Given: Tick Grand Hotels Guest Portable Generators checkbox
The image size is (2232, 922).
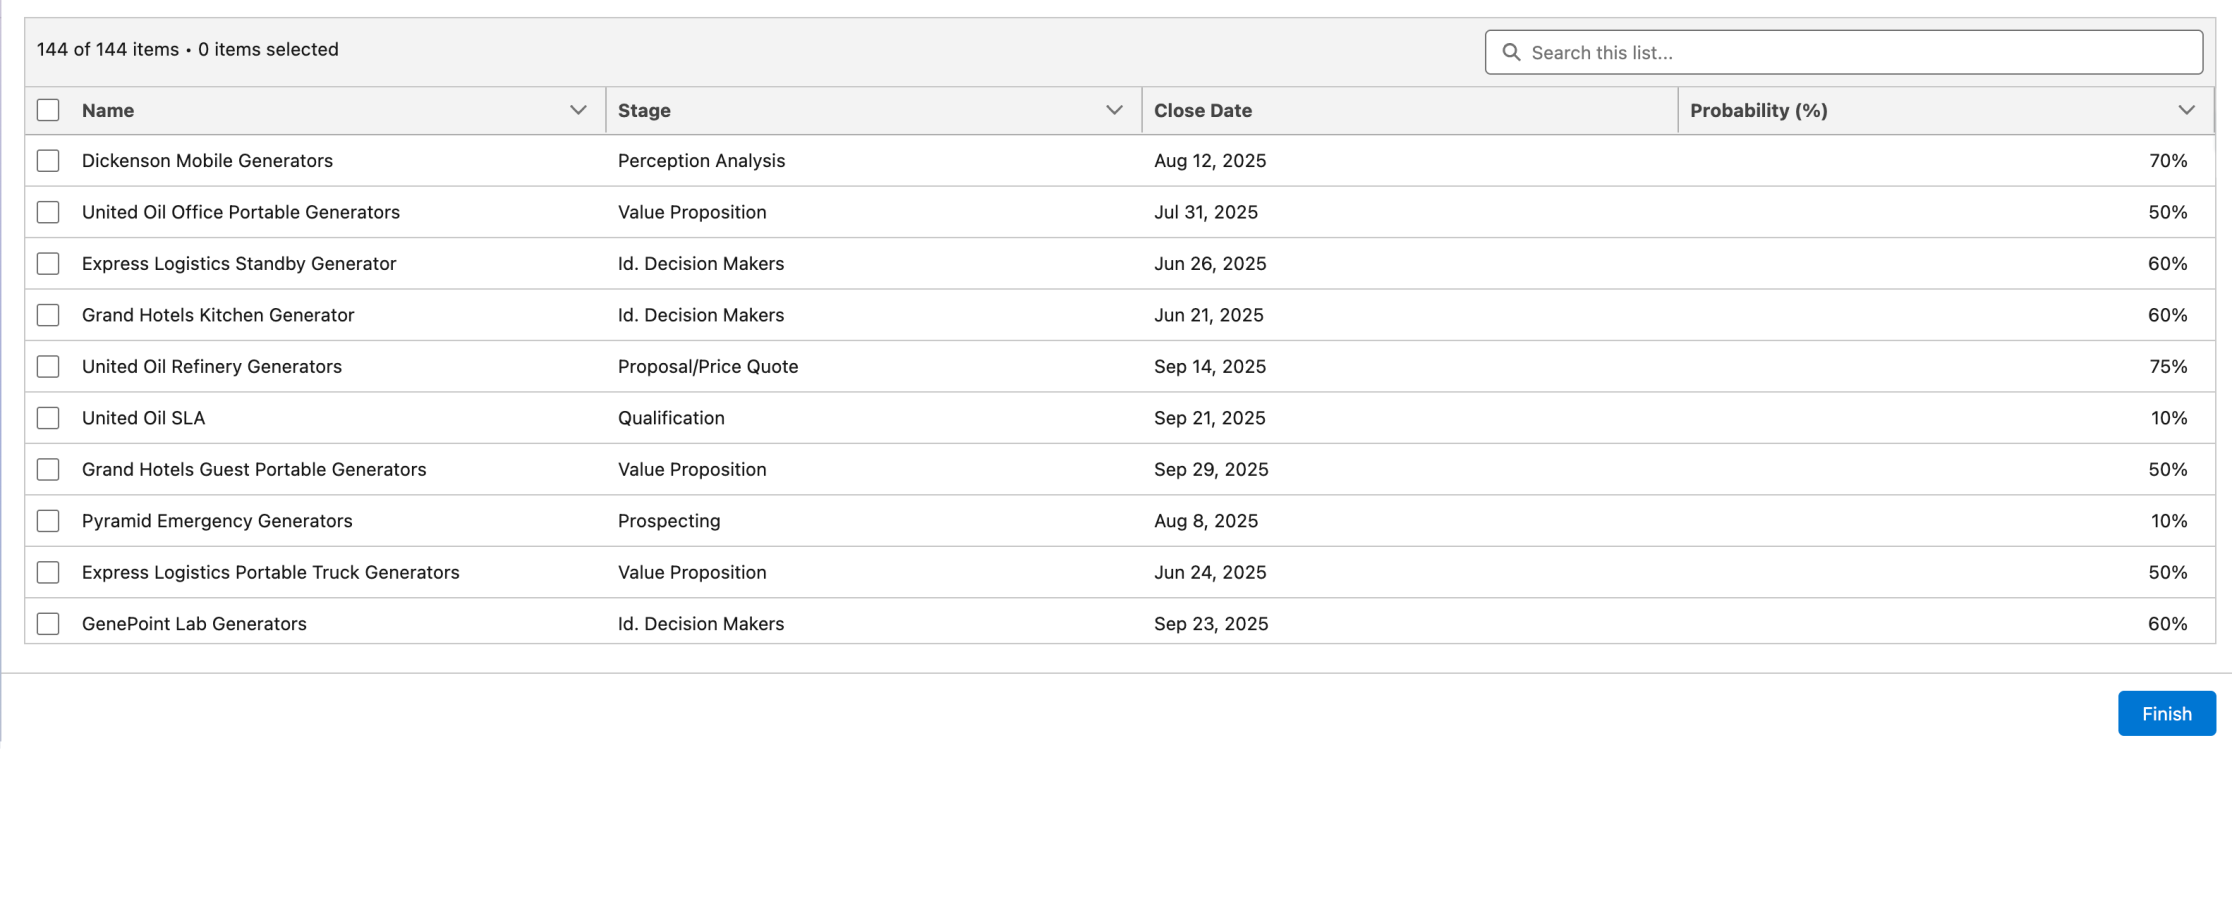Looking at the screenshot, I should (48, 470).
